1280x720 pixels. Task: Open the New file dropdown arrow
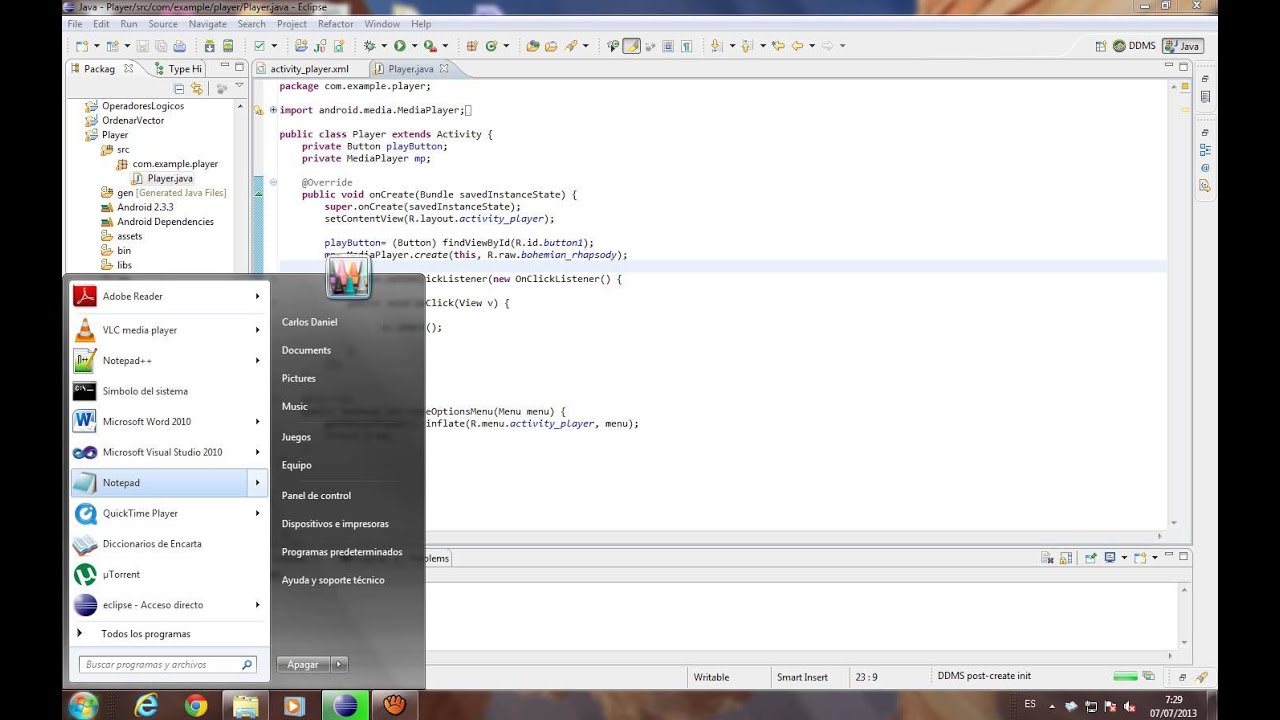click(x=96, y=45)
